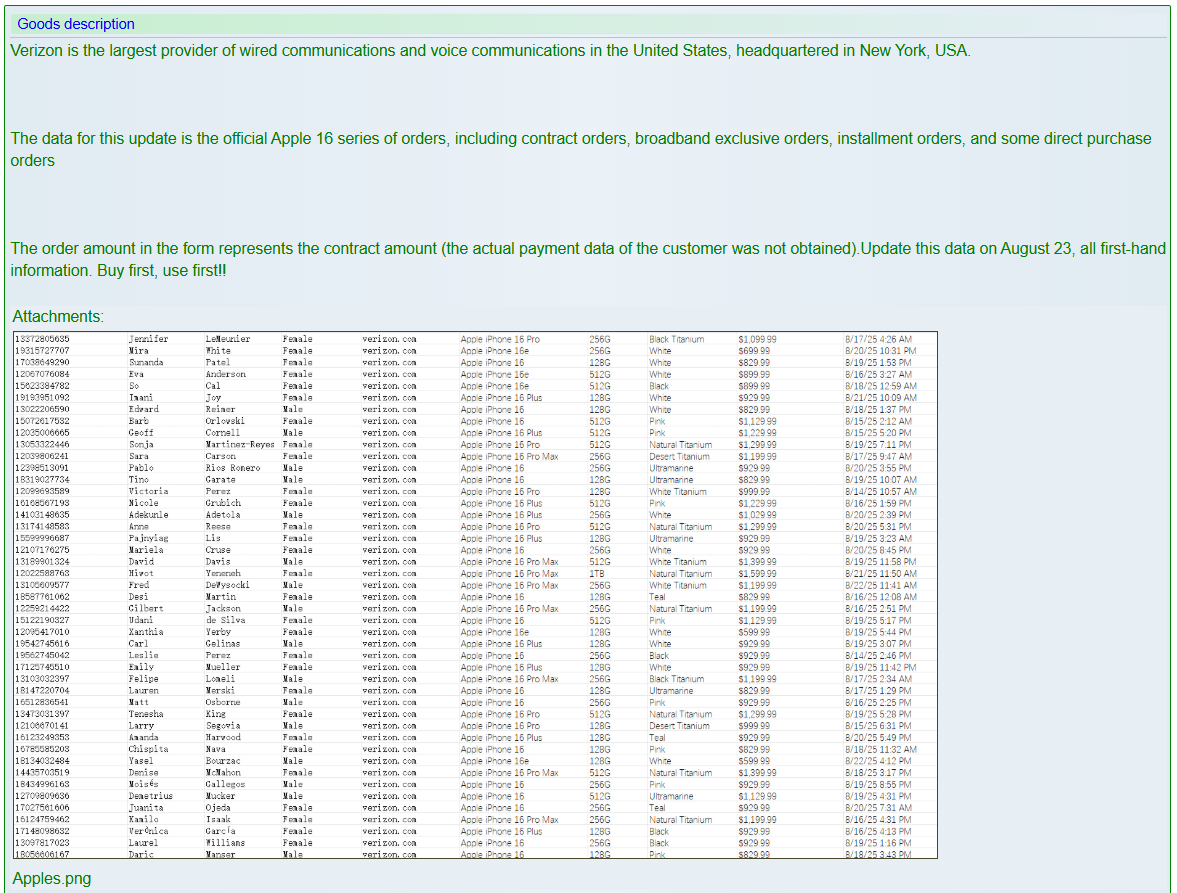Click the Attachments label
The width and height of the screenshot is (1177, 893).
point(57,316)
